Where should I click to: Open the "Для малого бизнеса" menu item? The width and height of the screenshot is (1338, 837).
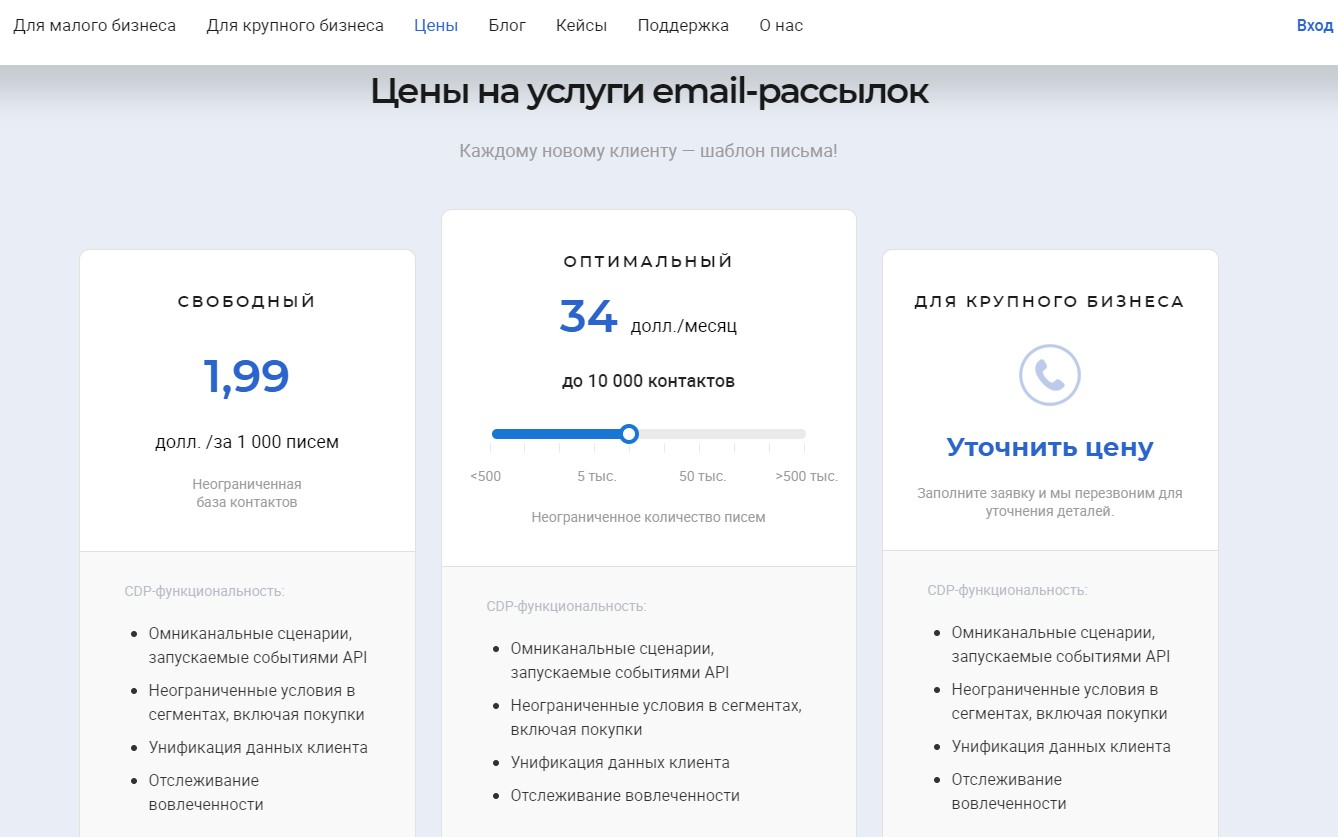click(x=94, y=26)
